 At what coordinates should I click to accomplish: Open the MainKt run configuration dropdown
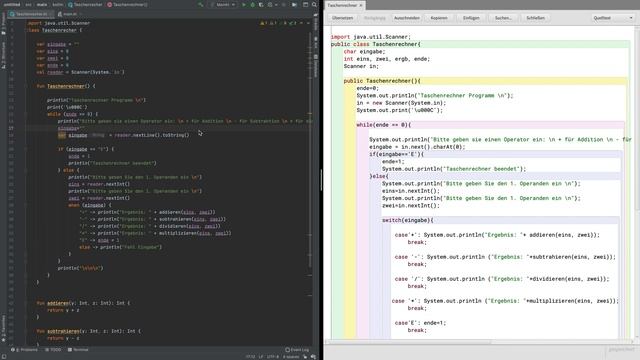[223, 4]
